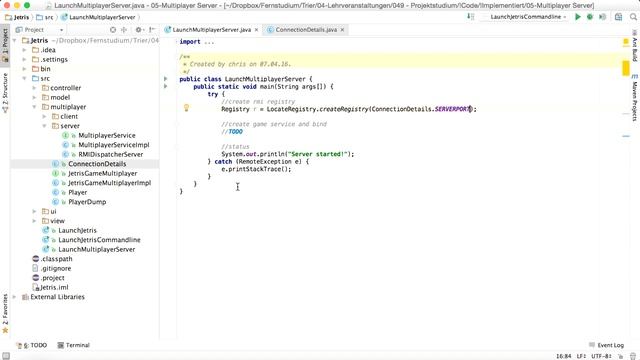
Task: Select RMIDispatcherServer in the tree
Action: 111,154
